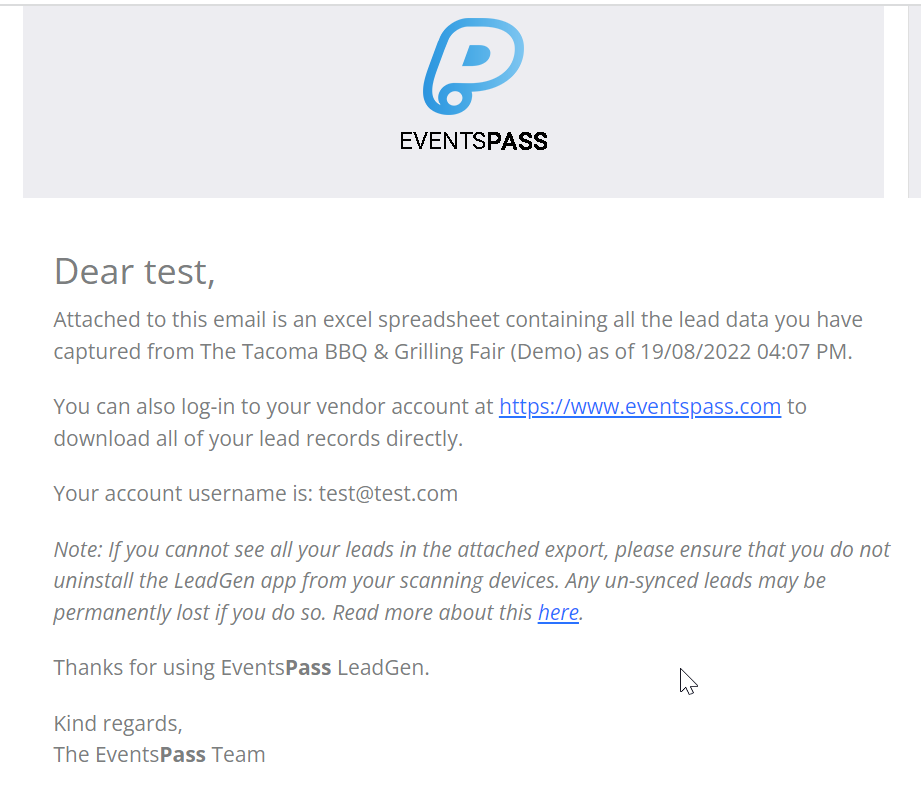
Task: Click 'The EventsPass Team' signature line
Action: [x=159, y=755]
